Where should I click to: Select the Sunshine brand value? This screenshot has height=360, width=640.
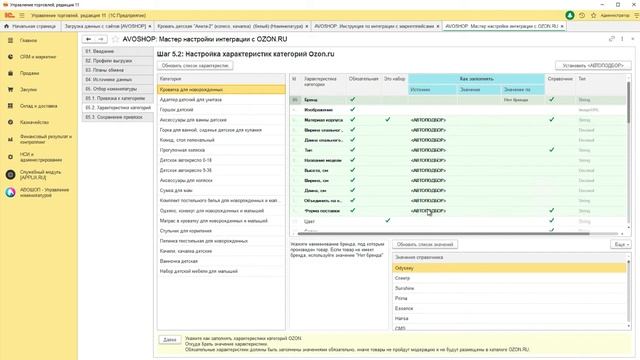[509, 288]
